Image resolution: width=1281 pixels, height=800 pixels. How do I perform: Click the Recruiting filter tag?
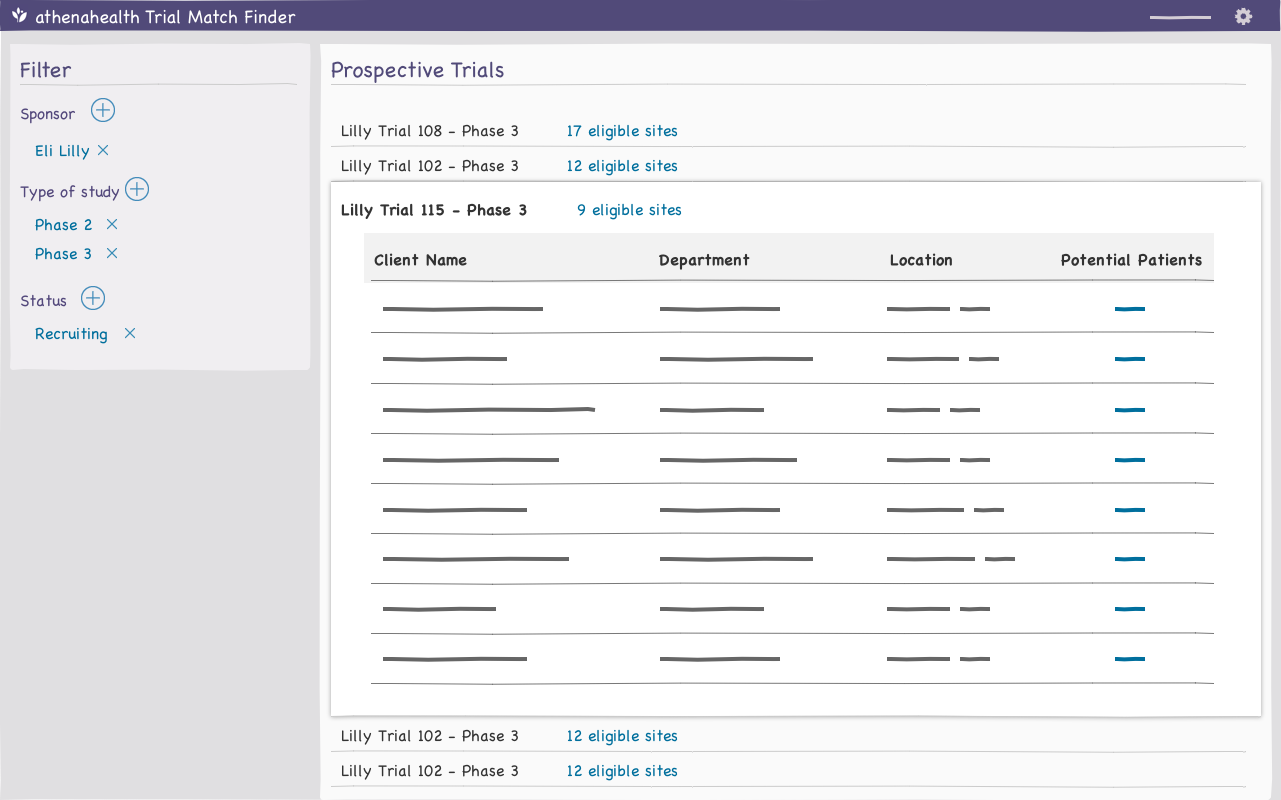tap(71, 334)
